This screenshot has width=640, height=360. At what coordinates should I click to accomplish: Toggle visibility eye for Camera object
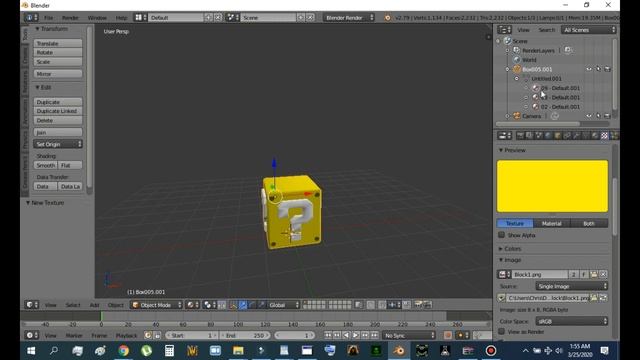pyautogui.click(x=589, y=116)
